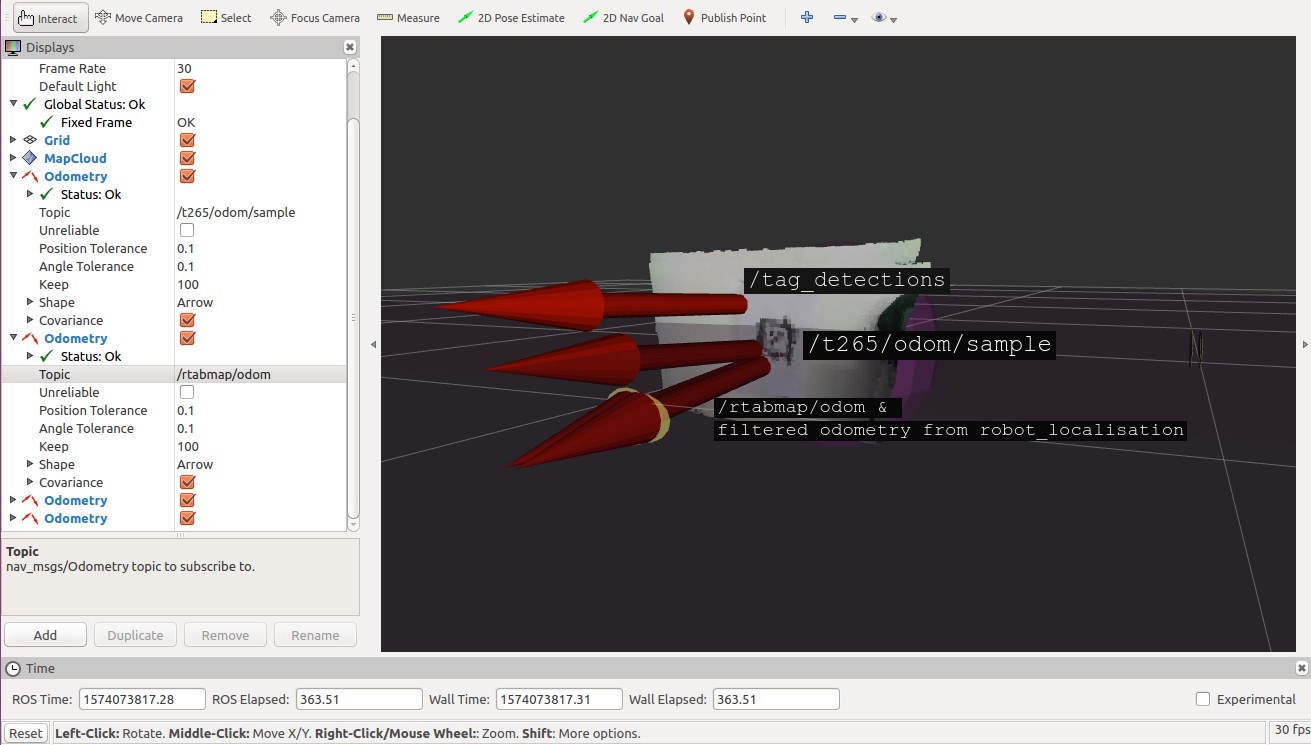Toggle the Default Light checkbox
1311x745 pixels.
coord(187,86)
